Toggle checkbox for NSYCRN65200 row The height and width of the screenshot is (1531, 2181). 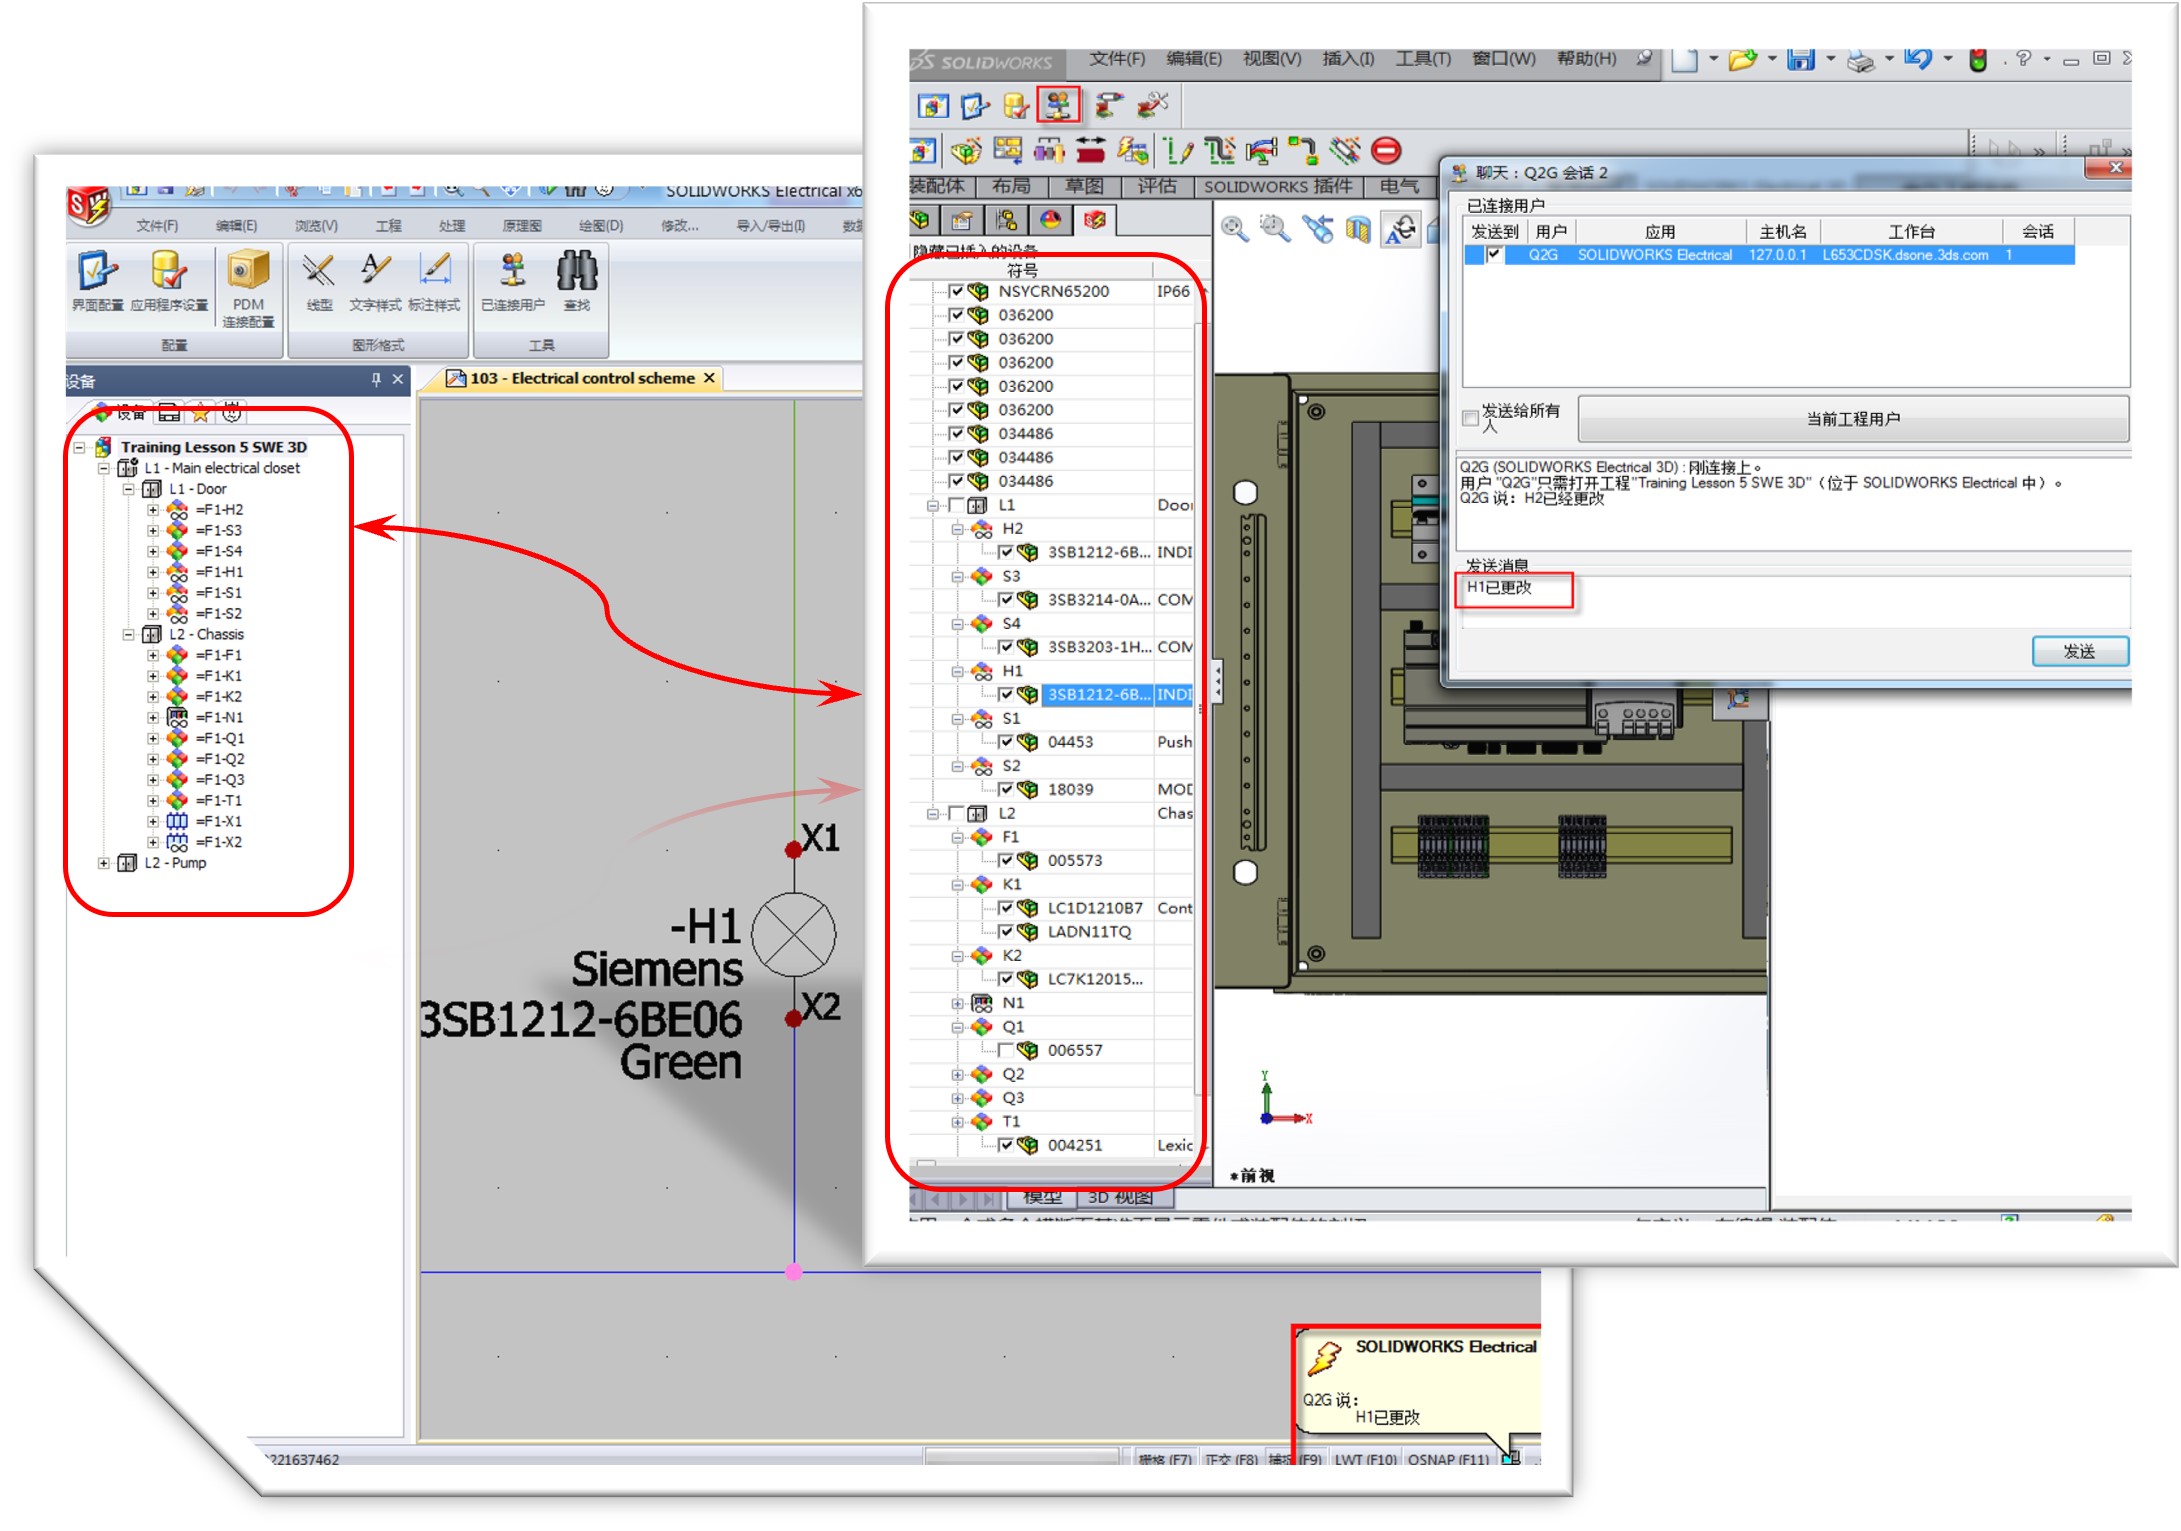point(956,291)
